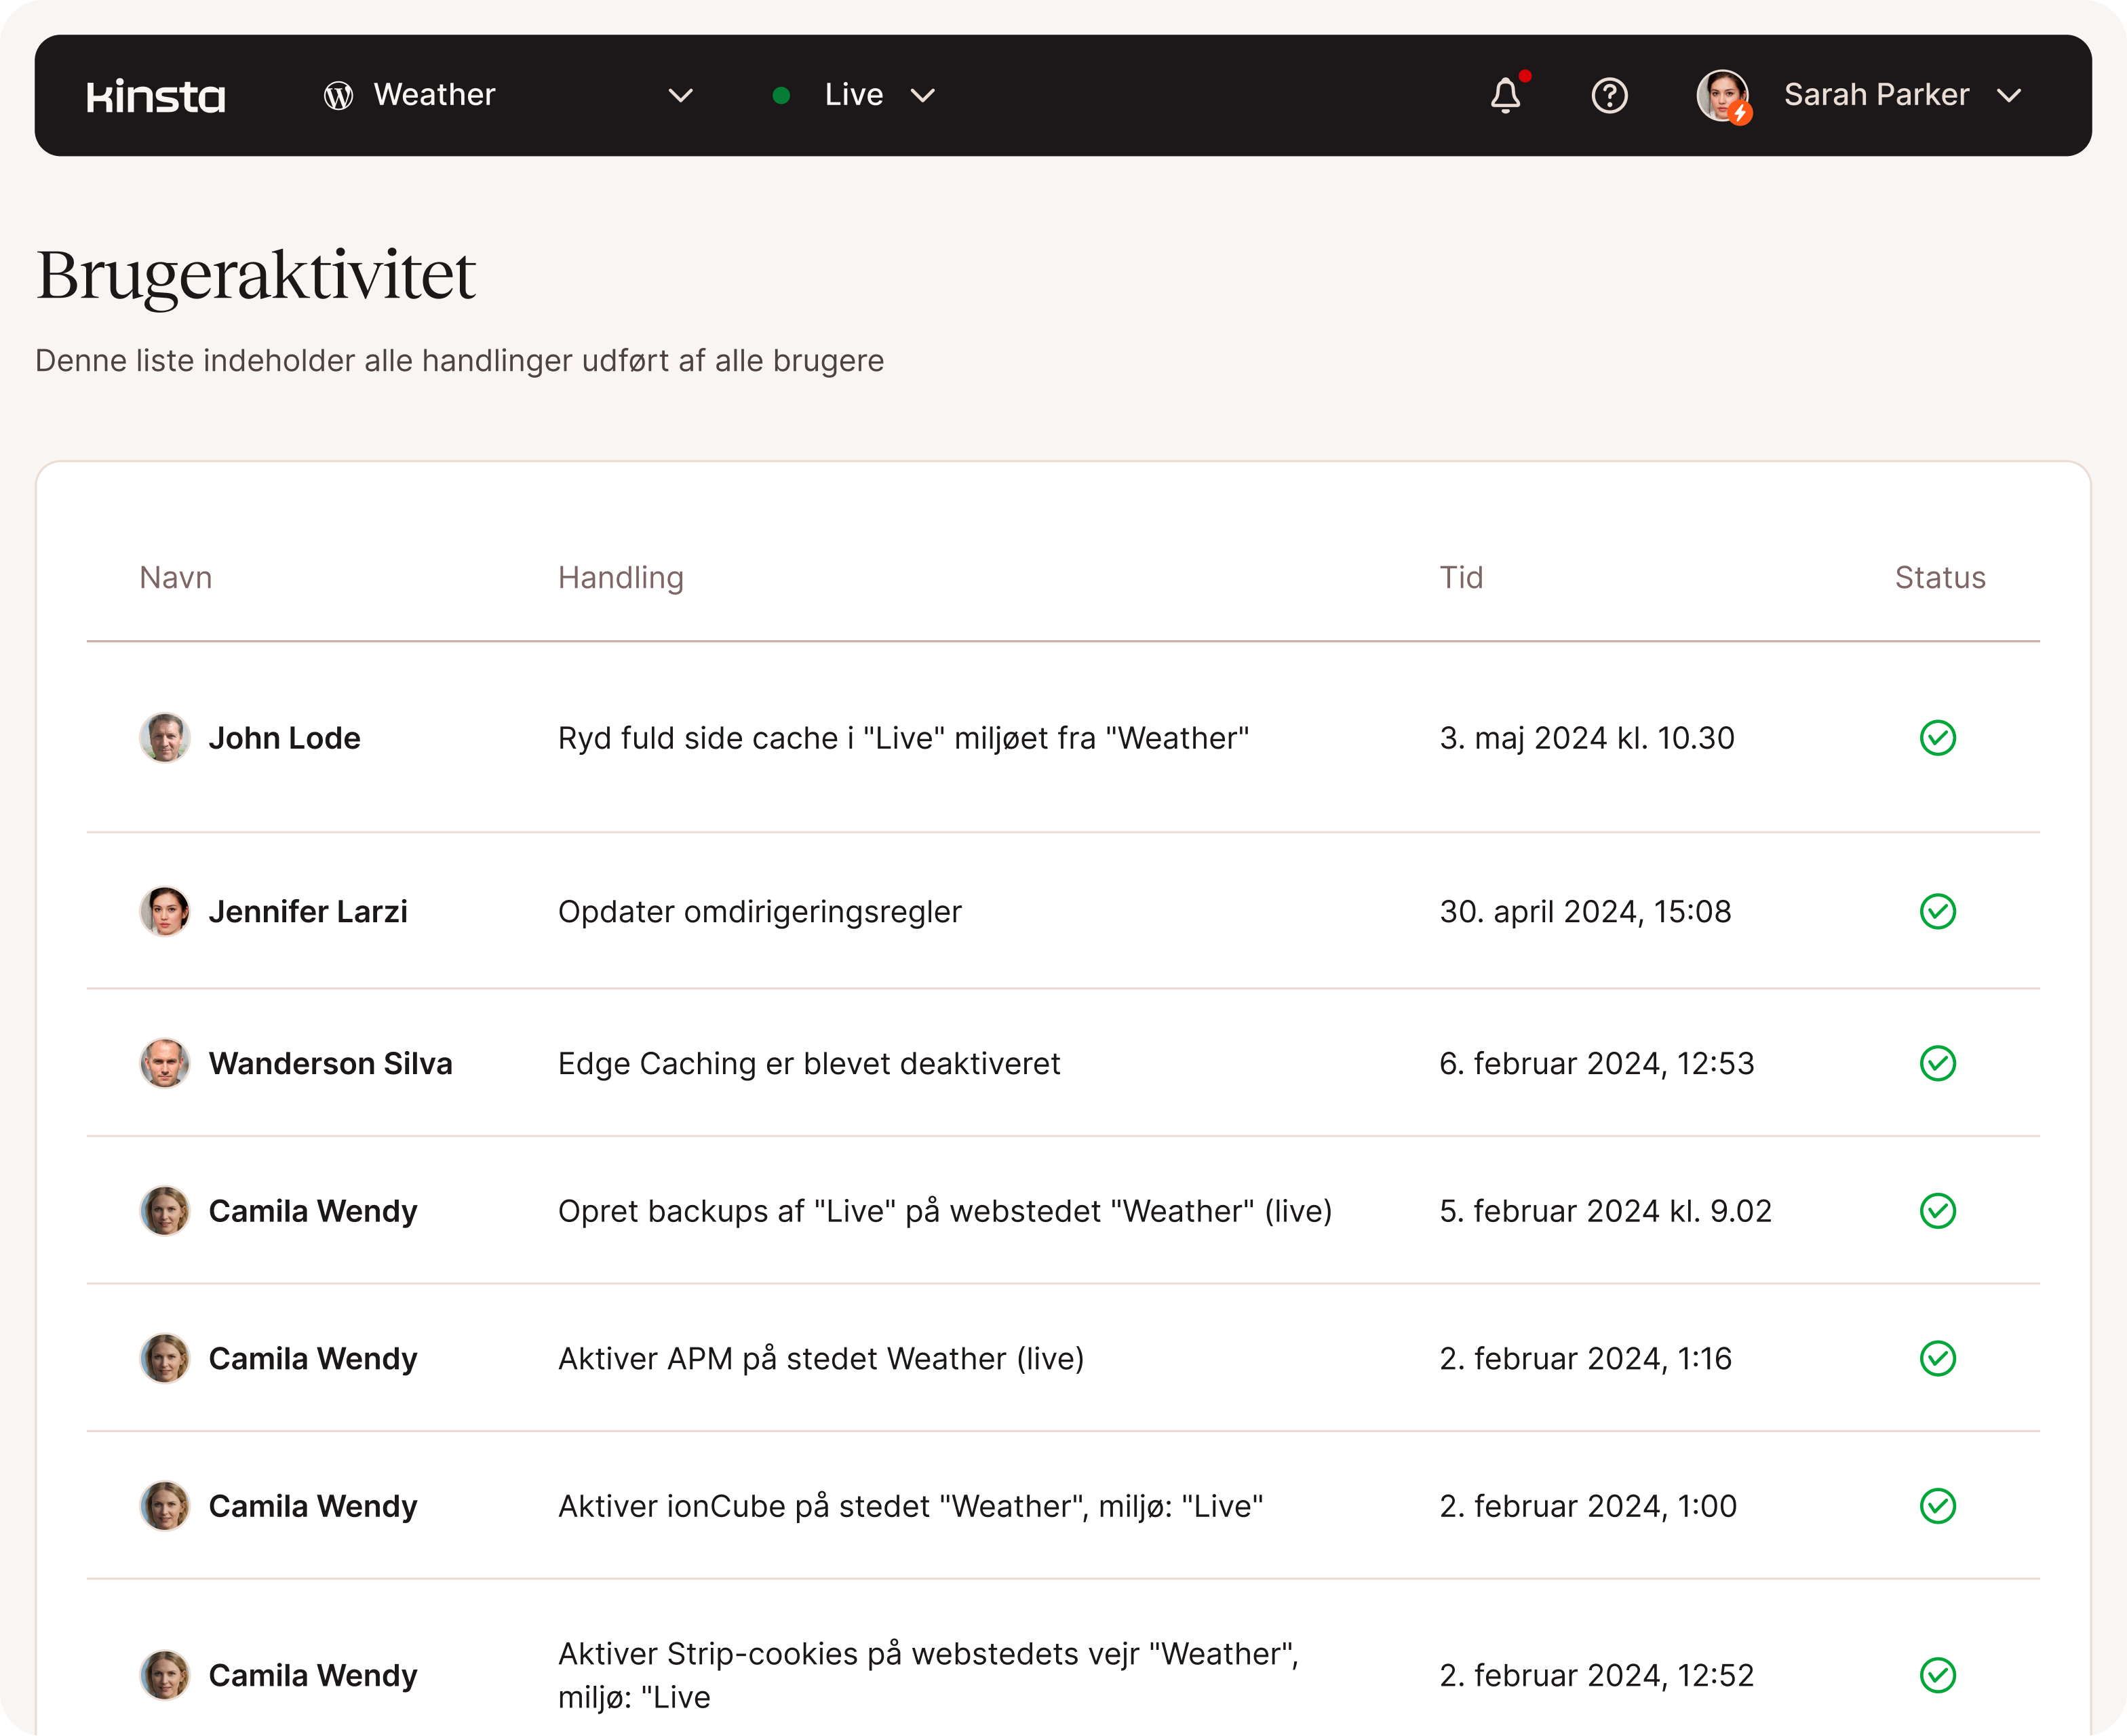Click the Status column header
The image size is (2127, 1736).
1939,577
